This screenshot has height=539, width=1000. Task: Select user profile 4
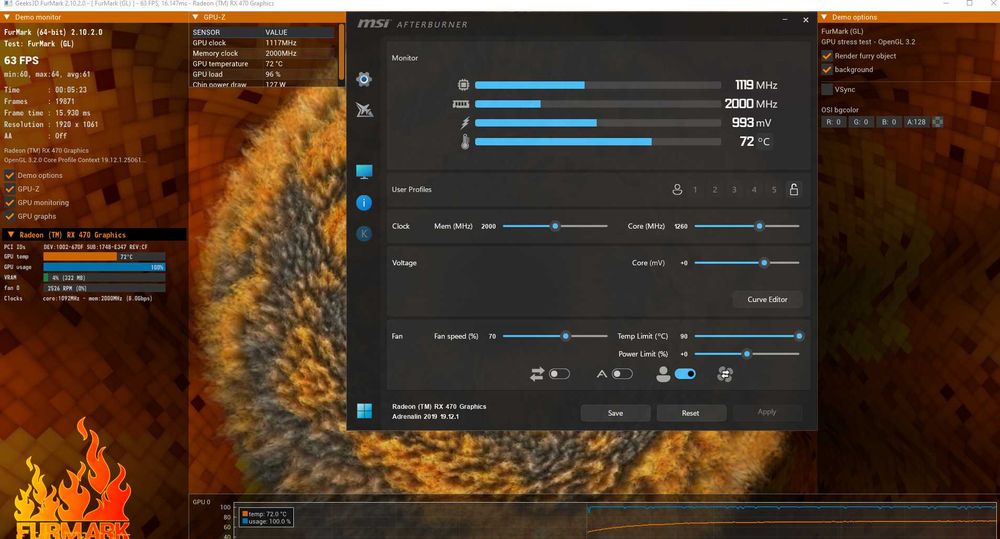tap(754, 189)
